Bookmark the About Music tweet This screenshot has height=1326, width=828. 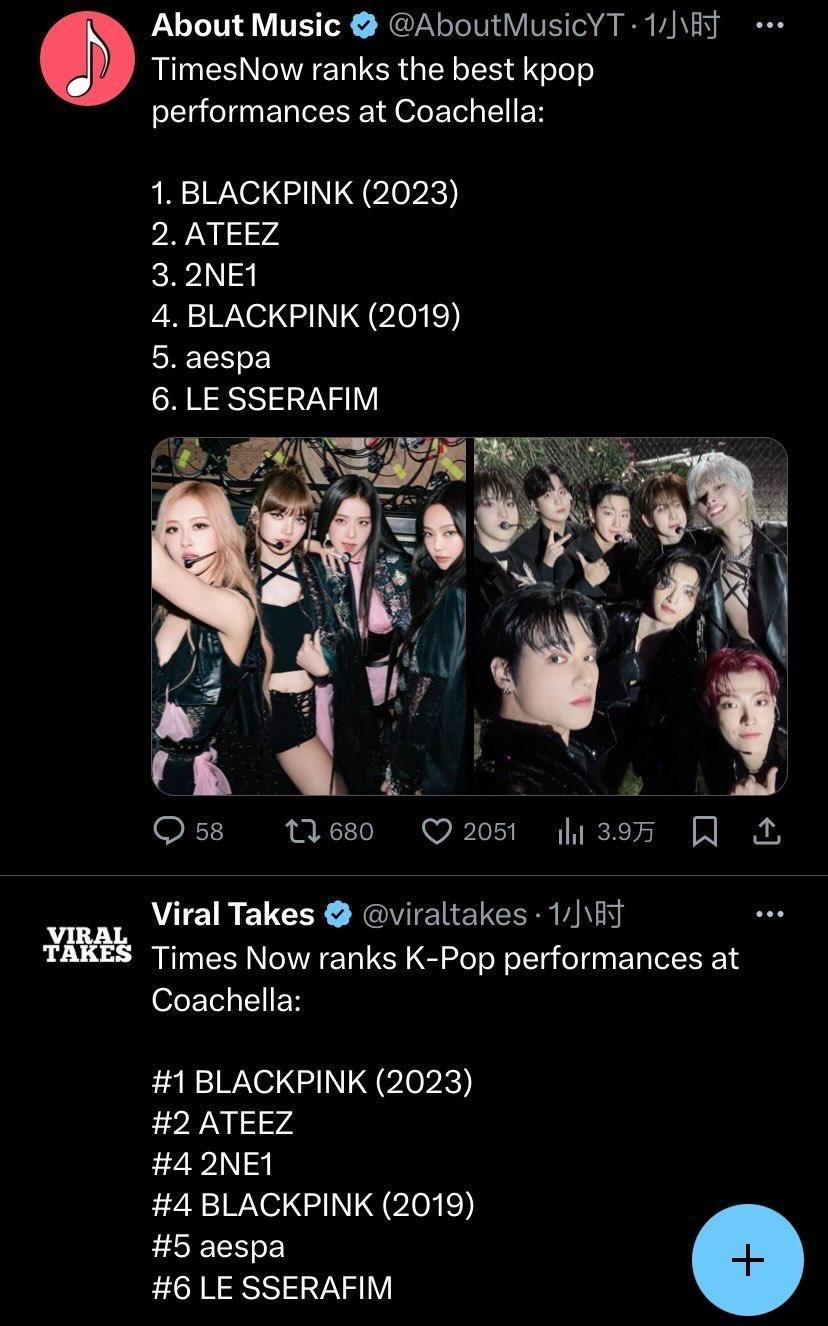tap(705, 831)
